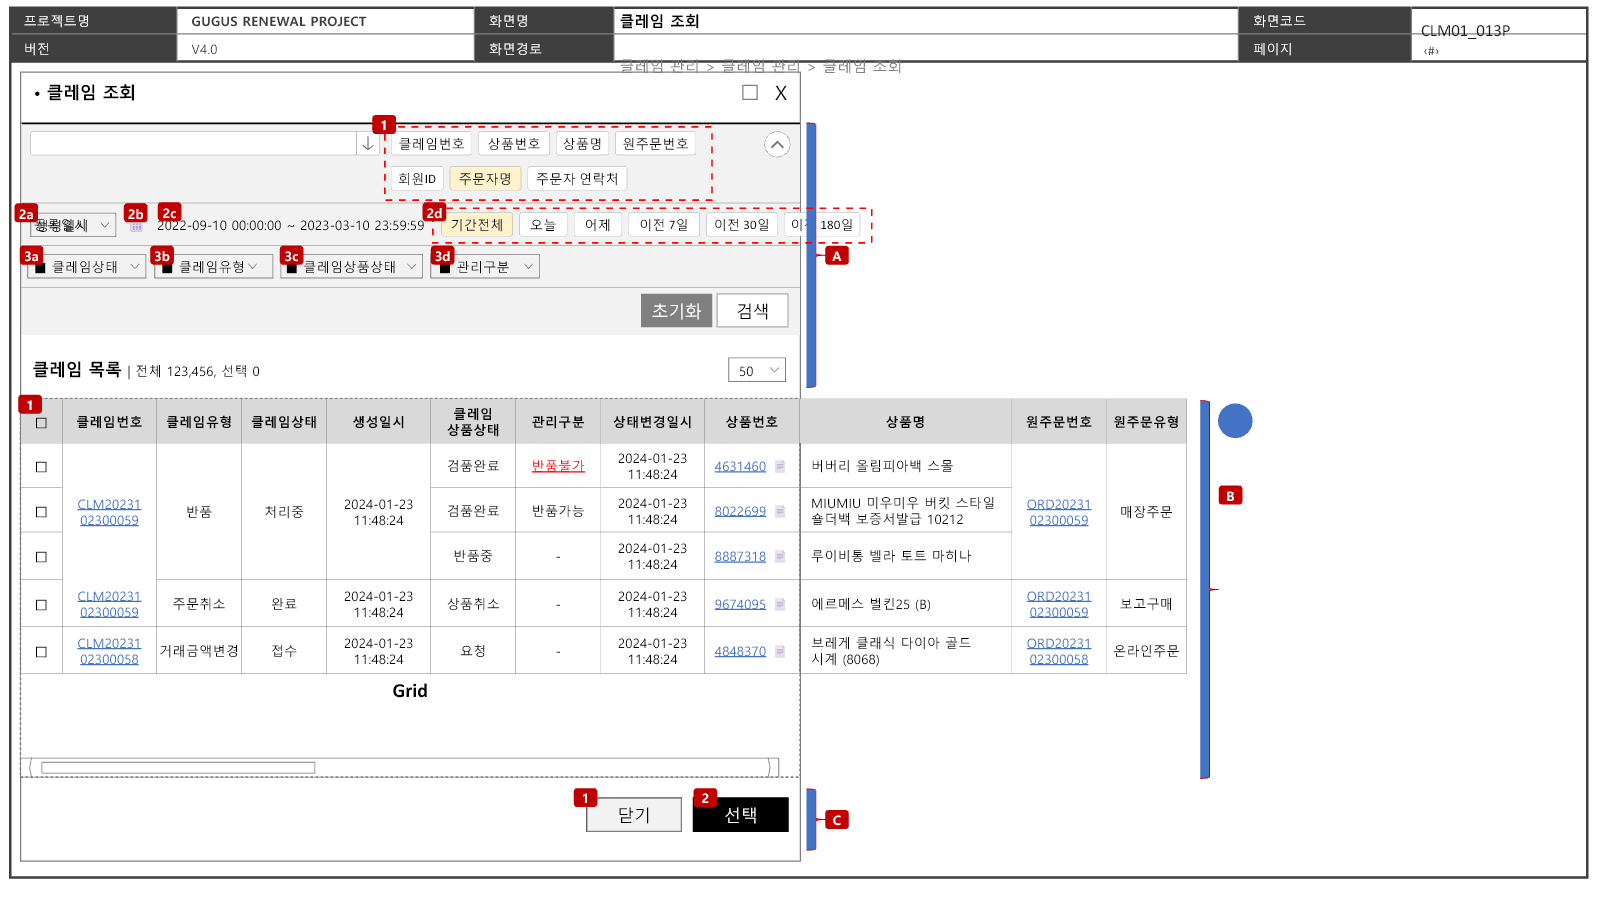Check the row for product 8022699
This screenshot has width=1600, height=900.
pyautogui.click(x=41, y=512)
